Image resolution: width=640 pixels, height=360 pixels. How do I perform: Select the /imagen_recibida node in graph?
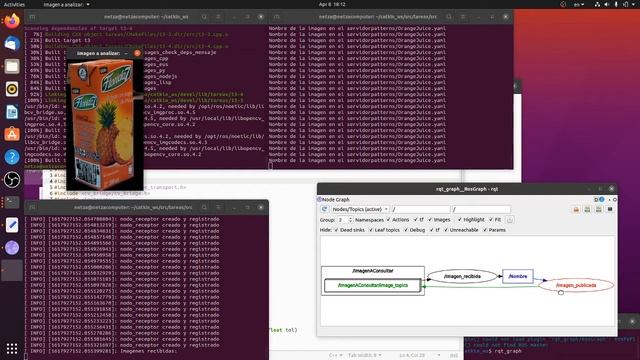(462, 276)
